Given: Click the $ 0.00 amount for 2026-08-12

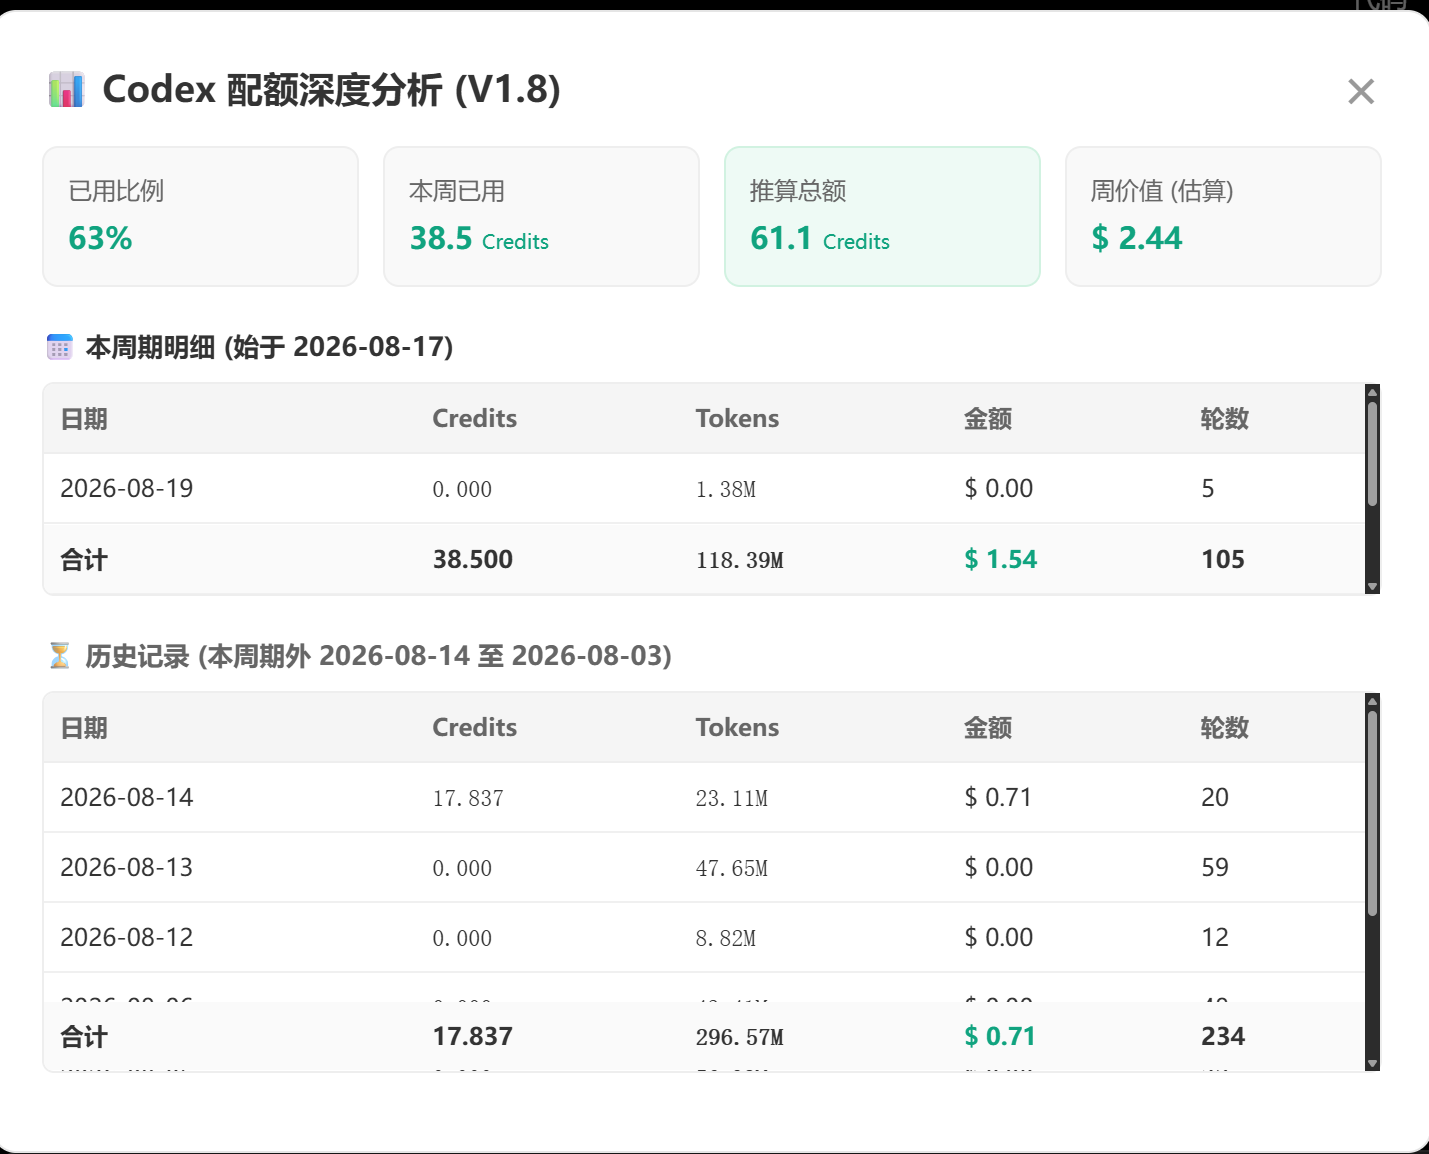Looking at the screenshot, I should pyautogui.click(x=999, y=937).
